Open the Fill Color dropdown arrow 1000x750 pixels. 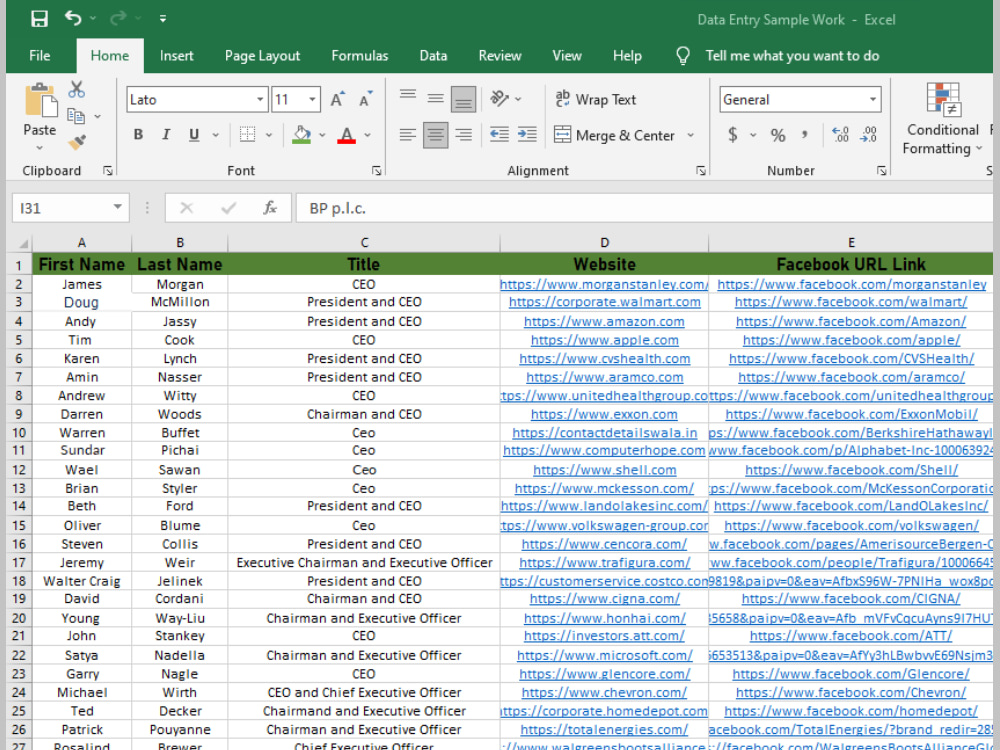[322, 135]
